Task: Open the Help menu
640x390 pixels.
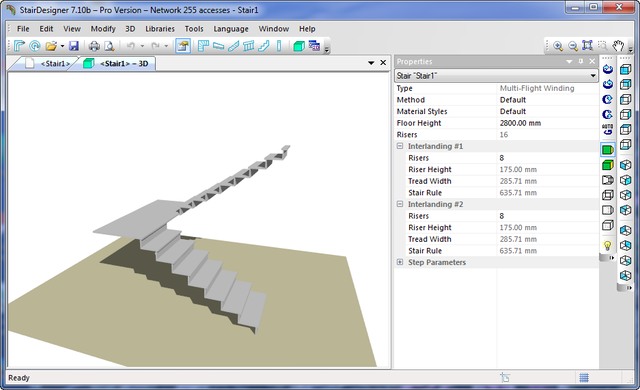Action: pos(307,29)
